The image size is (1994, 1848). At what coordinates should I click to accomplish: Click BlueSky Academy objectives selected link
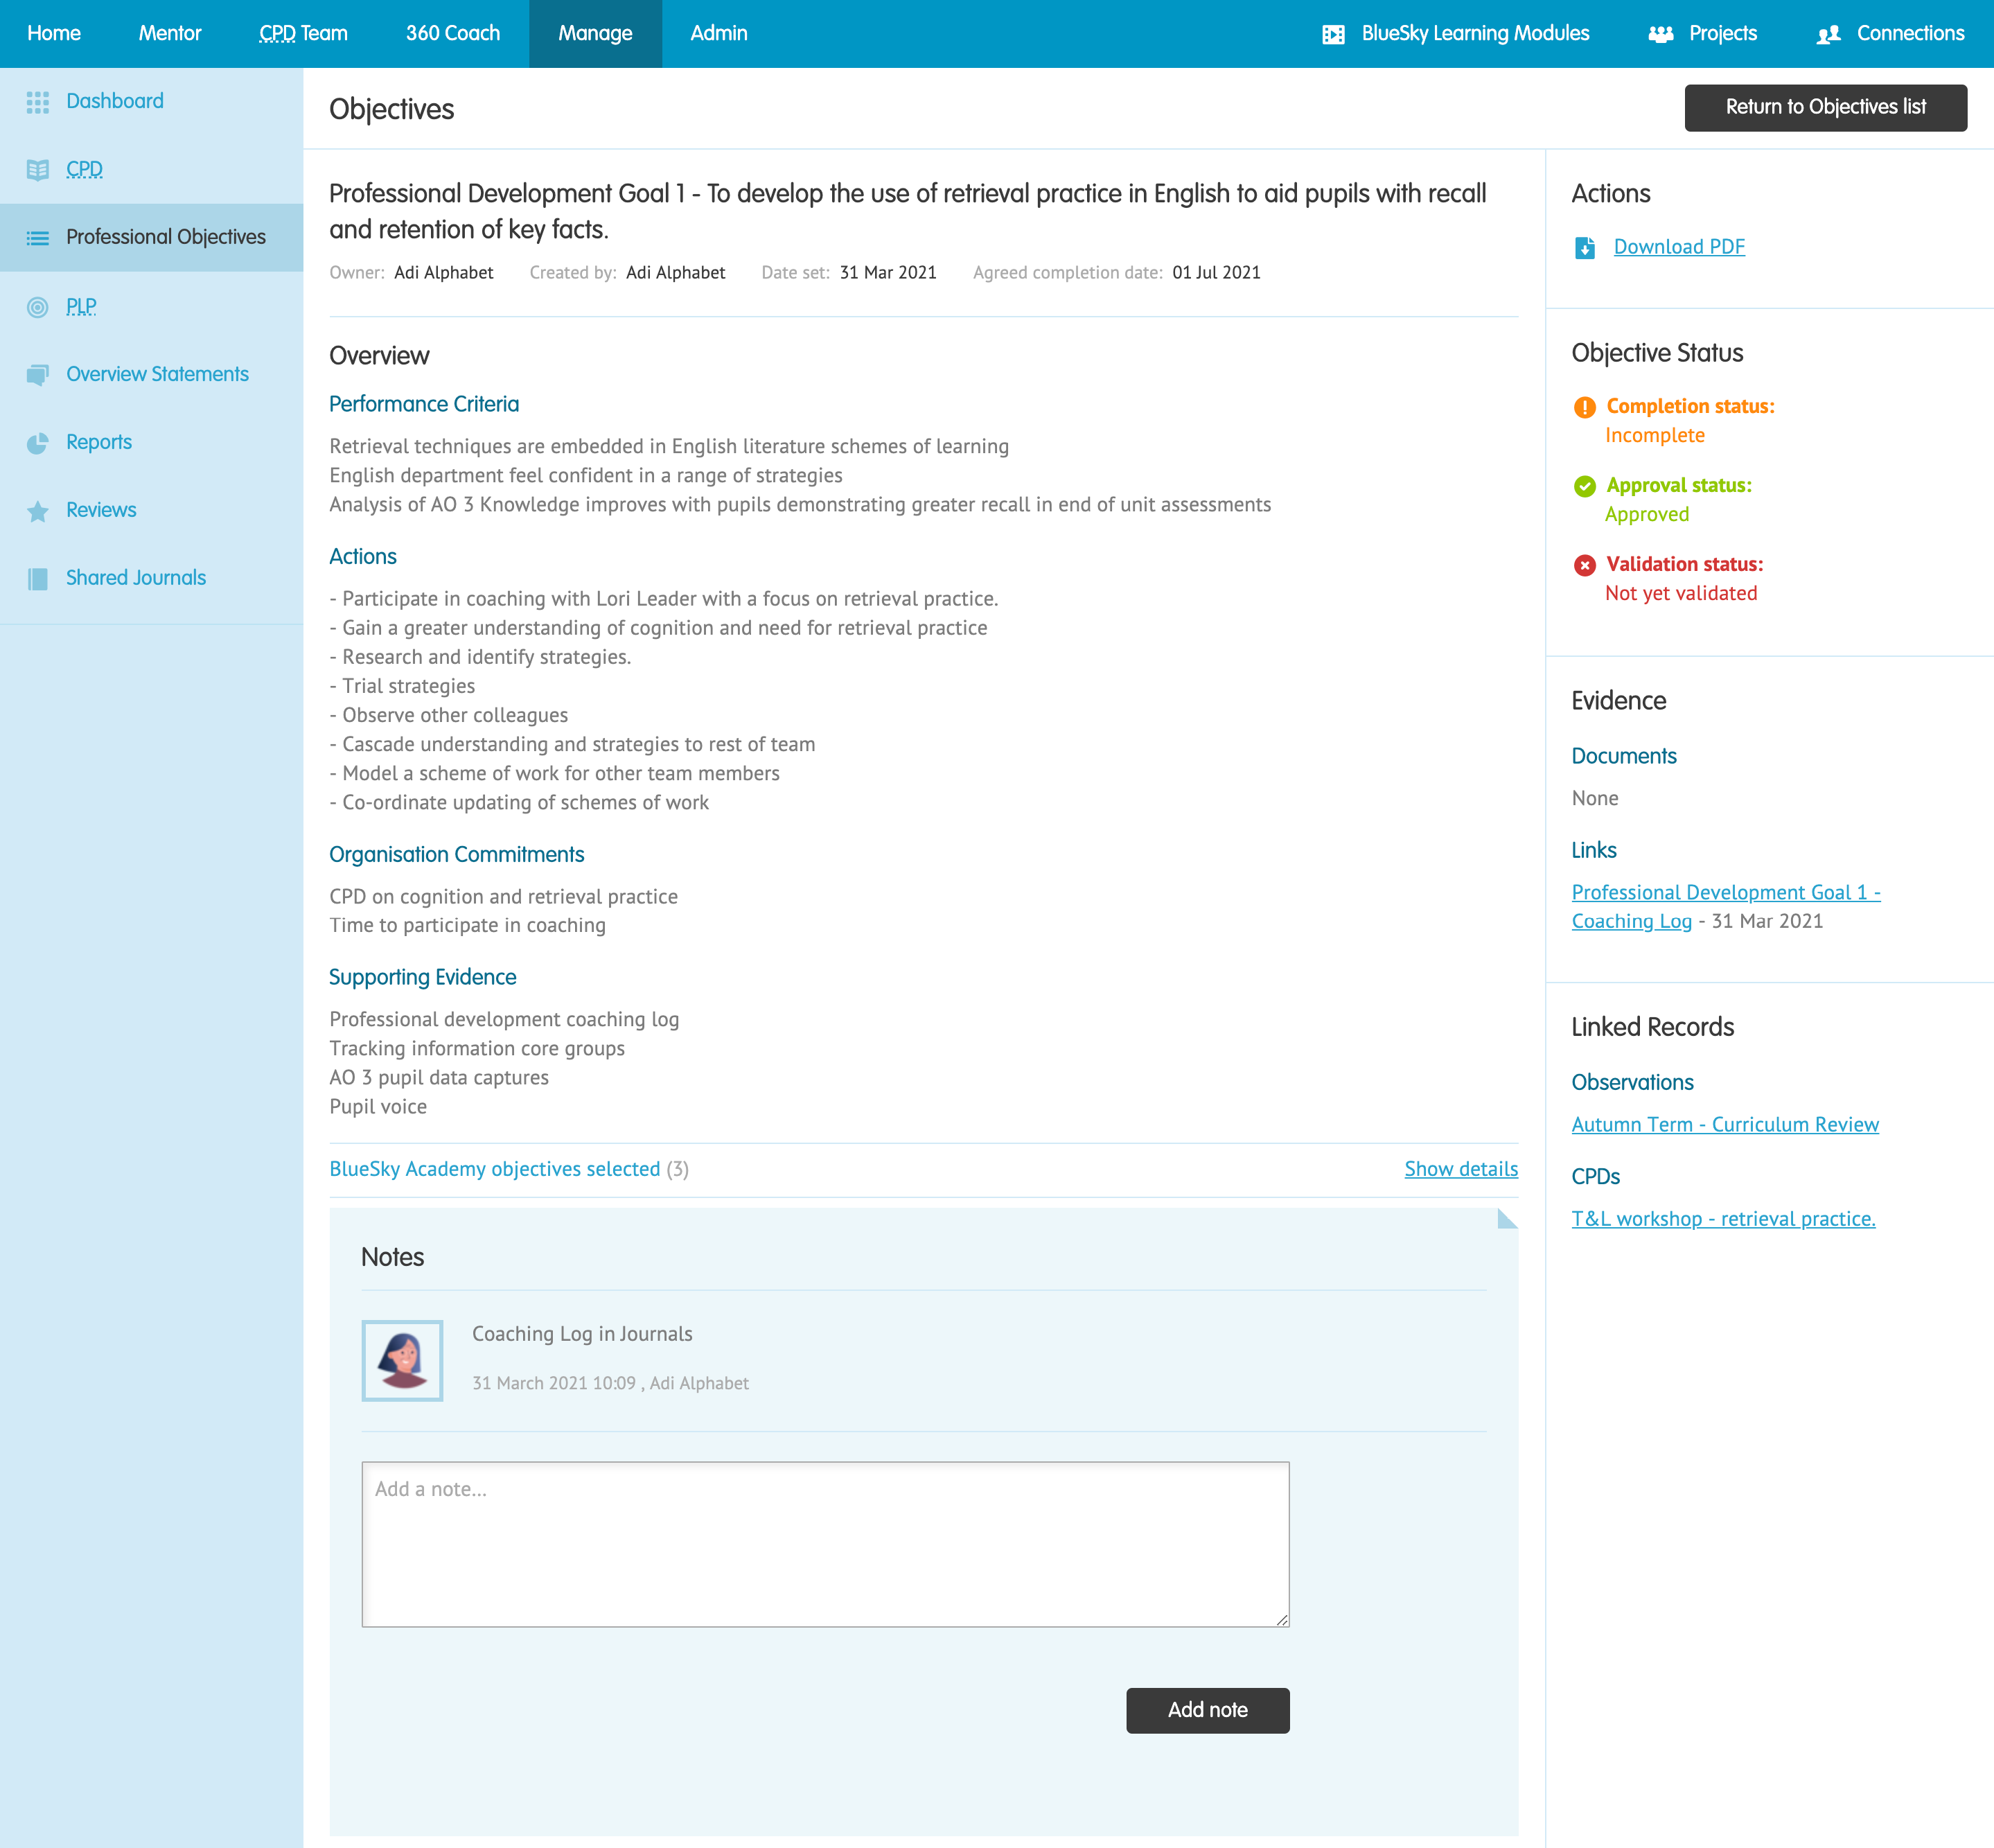(495, 1169)
